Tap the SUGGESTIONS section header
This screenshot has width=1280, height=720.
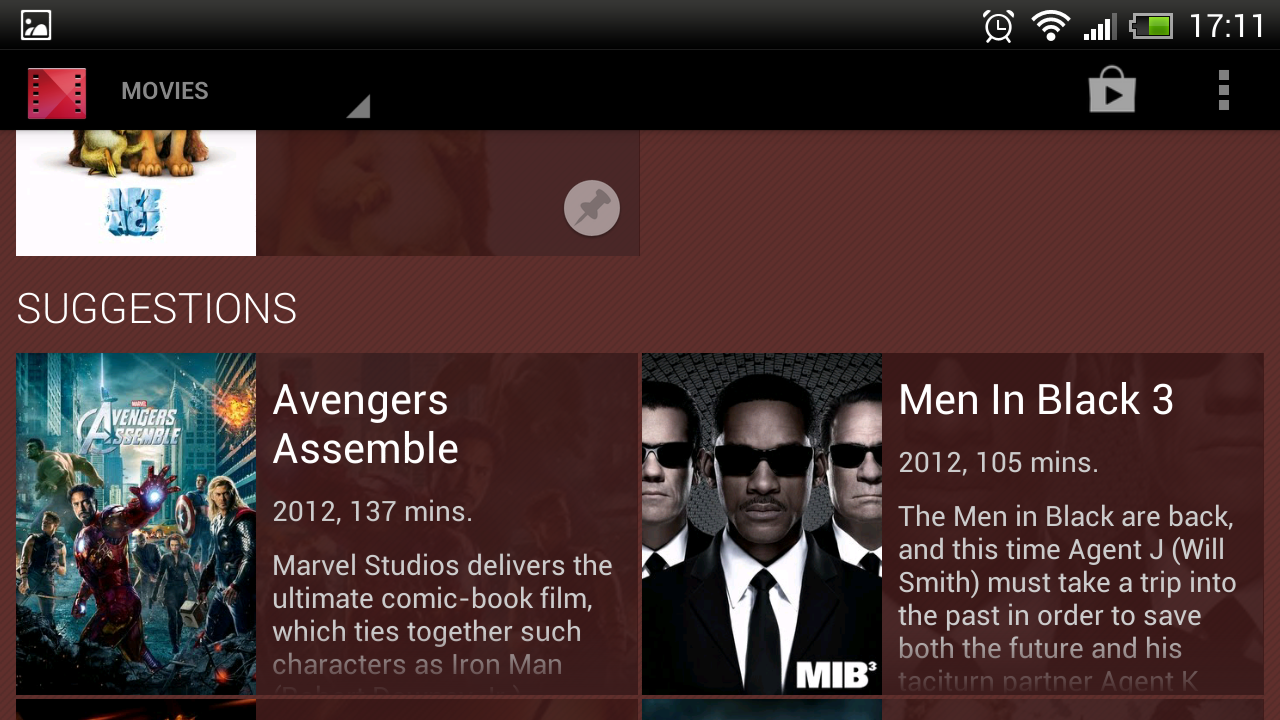tap(157, 309)
